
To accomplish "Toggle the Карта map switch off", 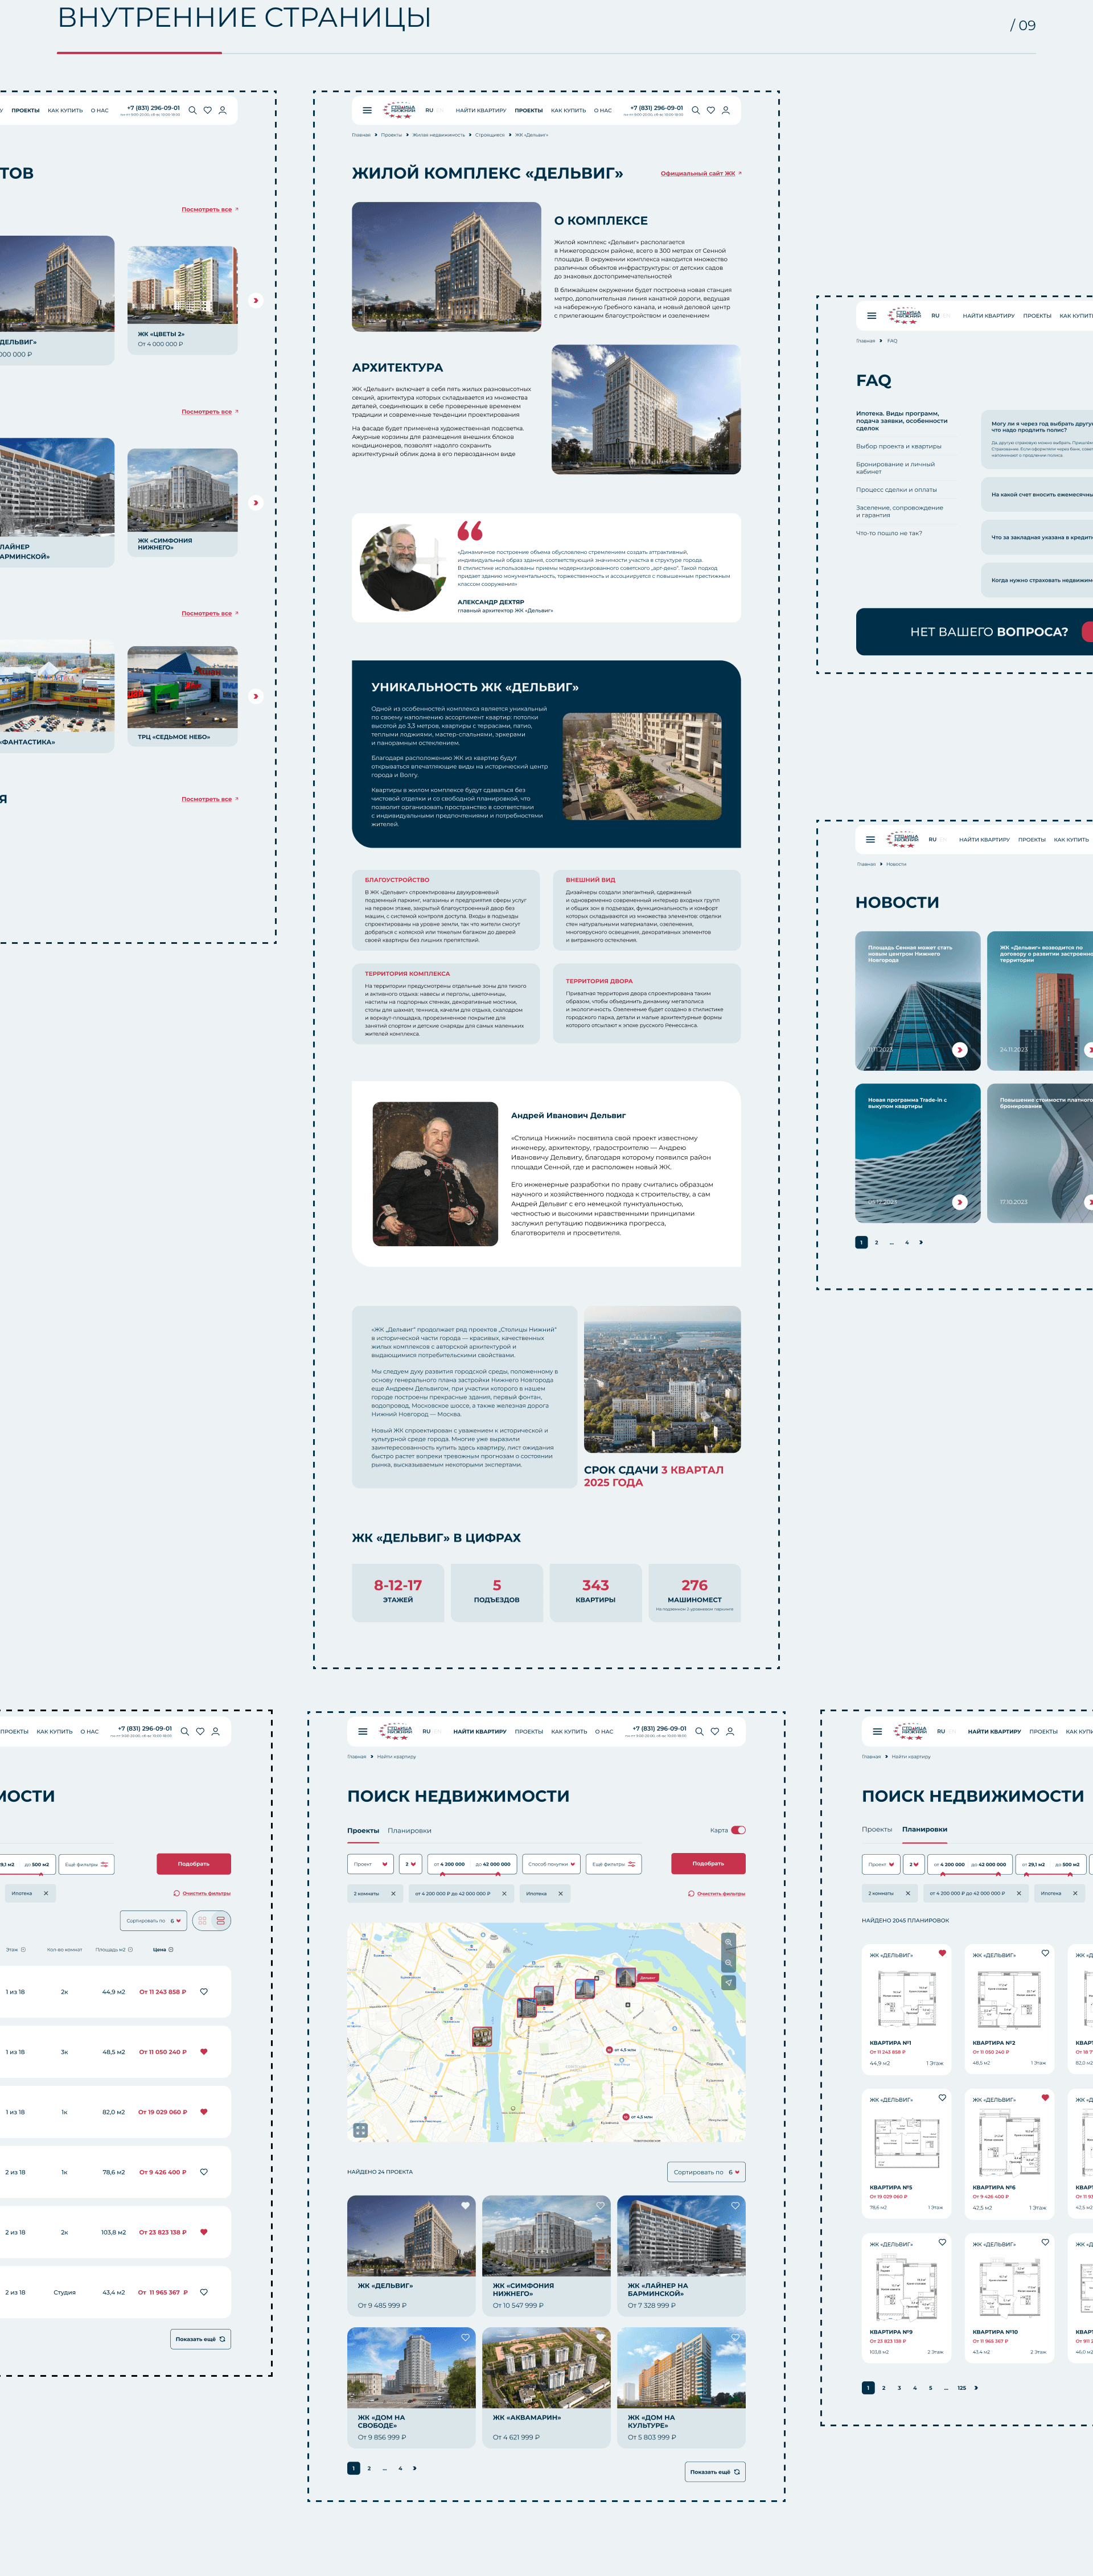I will tap(738, 1830).
